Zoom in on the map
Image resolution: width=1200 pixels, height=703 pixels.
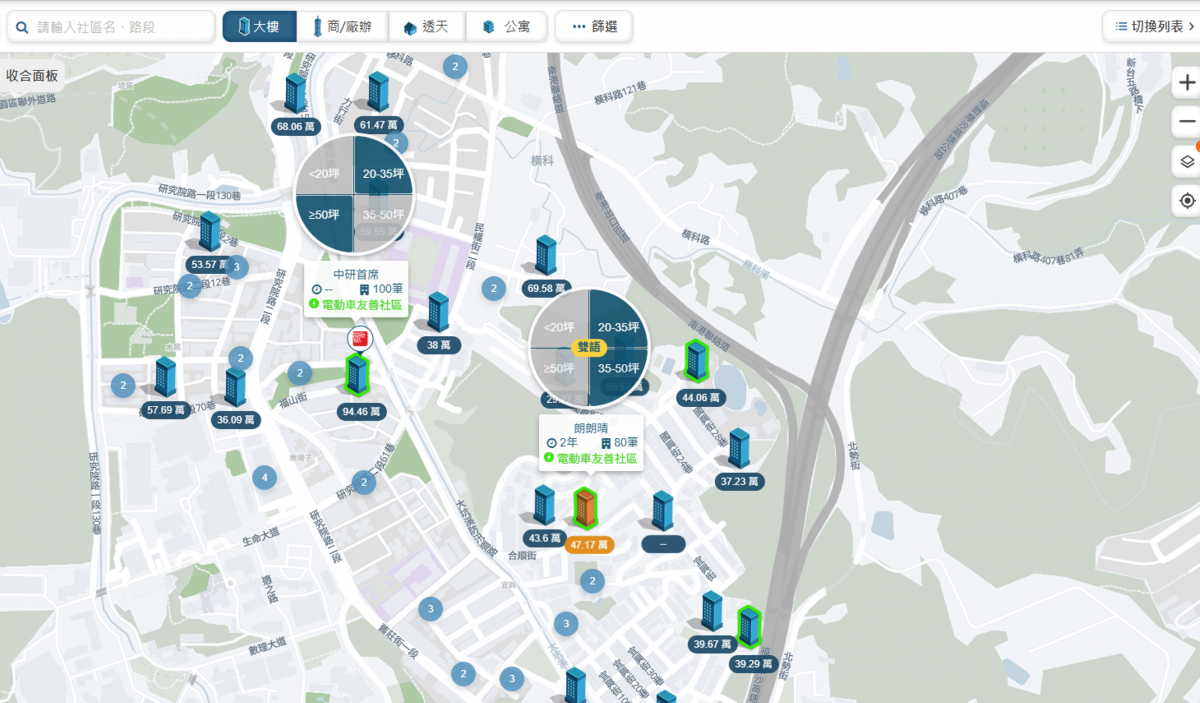tap(1186, 83)
